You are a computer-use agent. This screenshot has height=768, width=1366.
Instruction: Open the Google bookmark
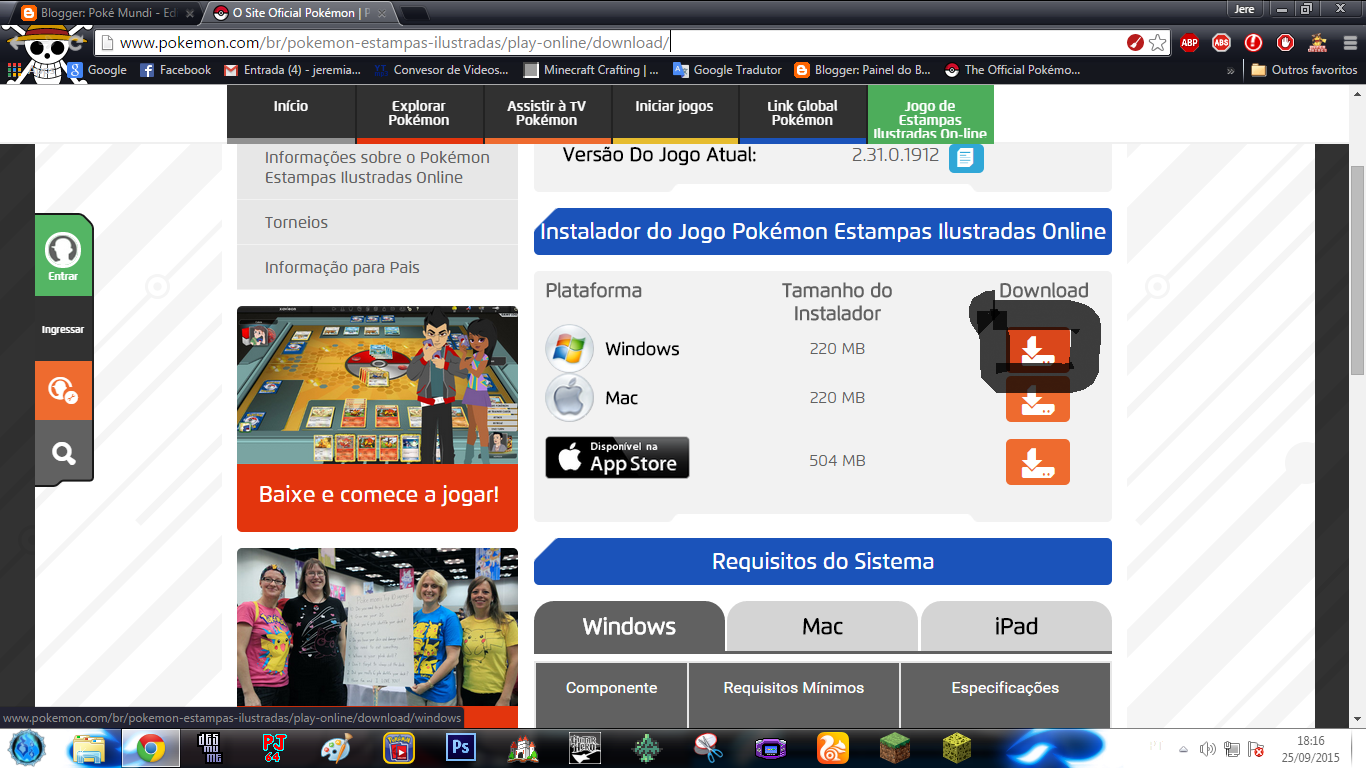click(x=97, y=70)
